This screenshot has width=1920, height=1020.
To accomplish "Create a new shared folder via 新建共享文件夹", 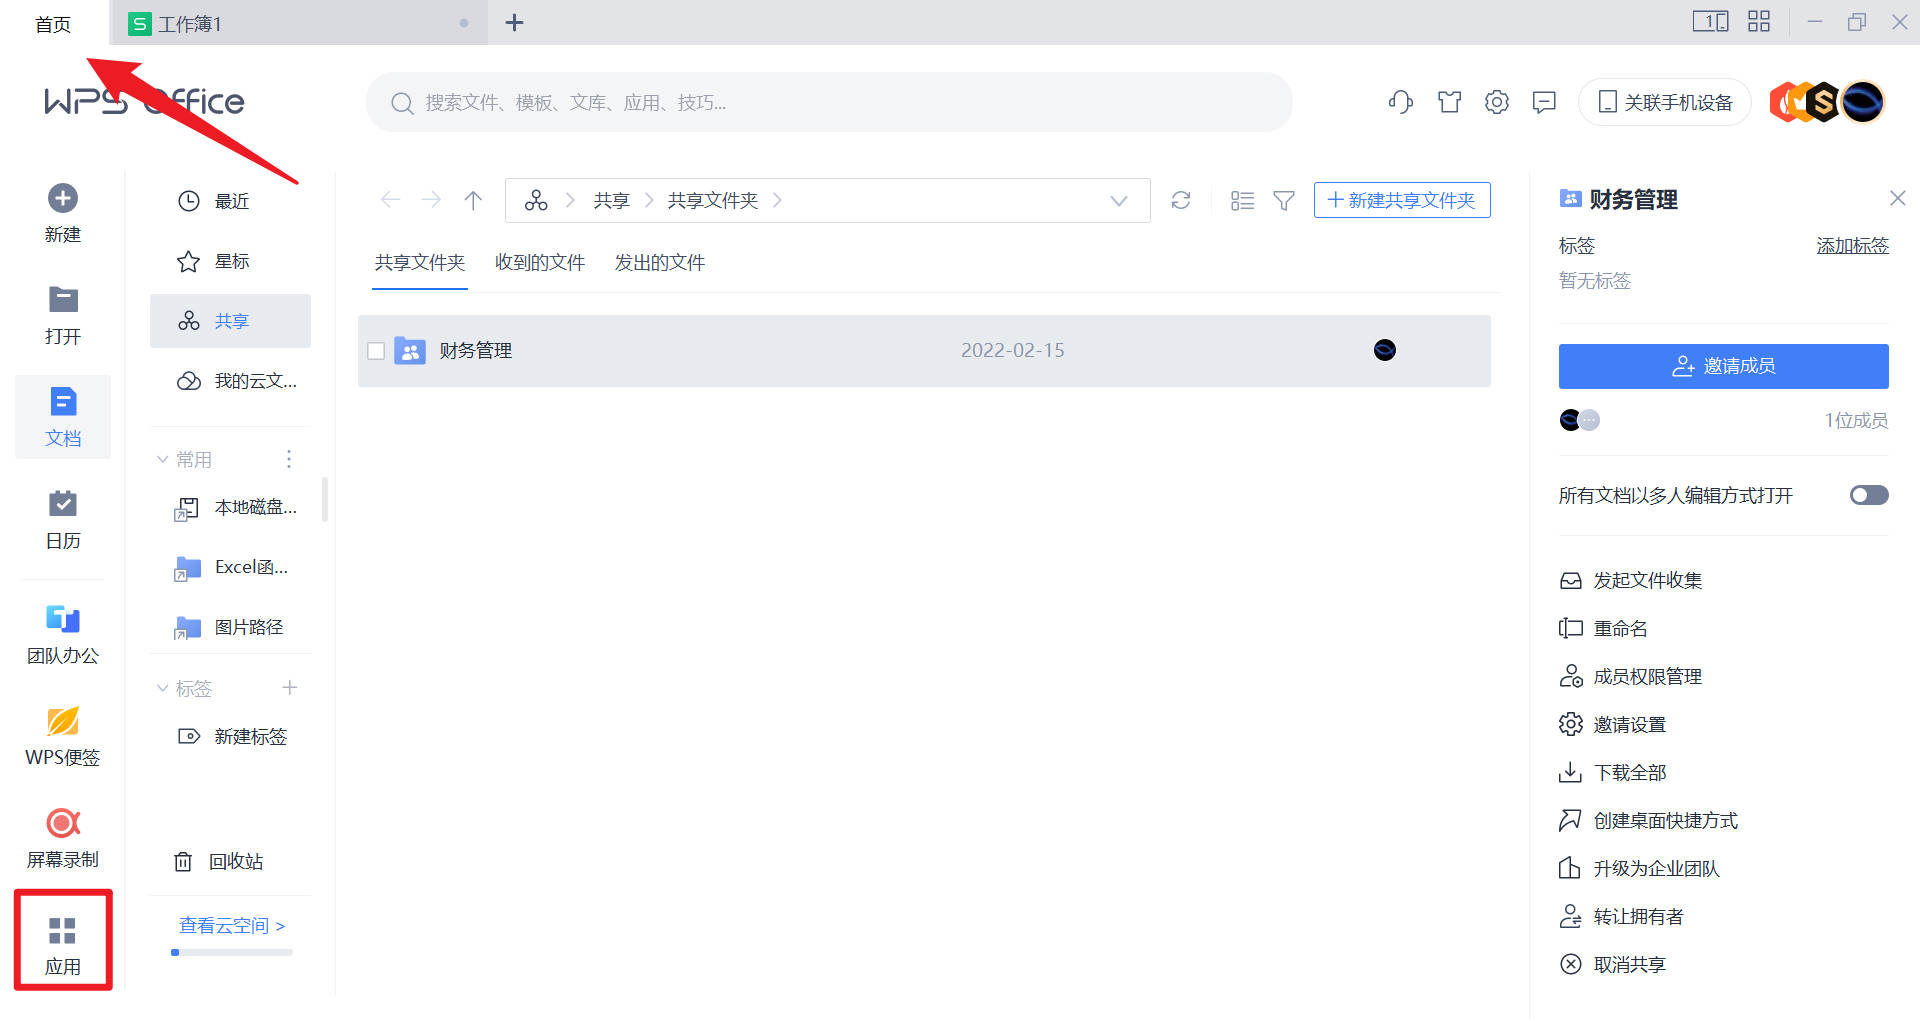I will point(1402,200).
